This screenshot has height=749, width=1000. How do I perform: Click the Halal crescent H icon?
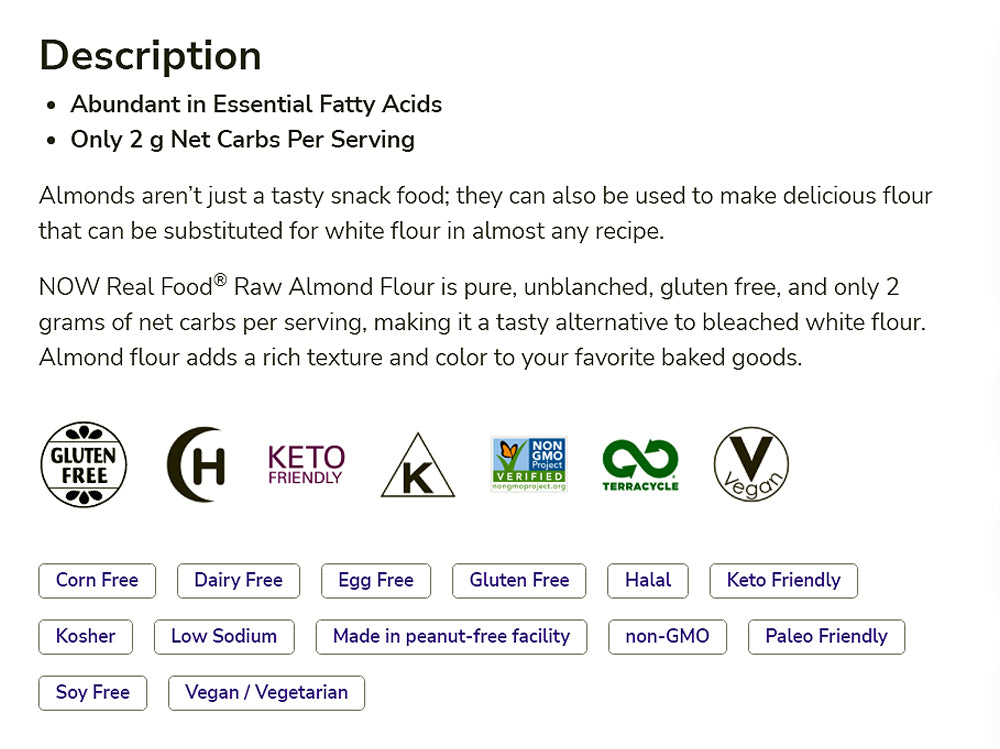196,464
